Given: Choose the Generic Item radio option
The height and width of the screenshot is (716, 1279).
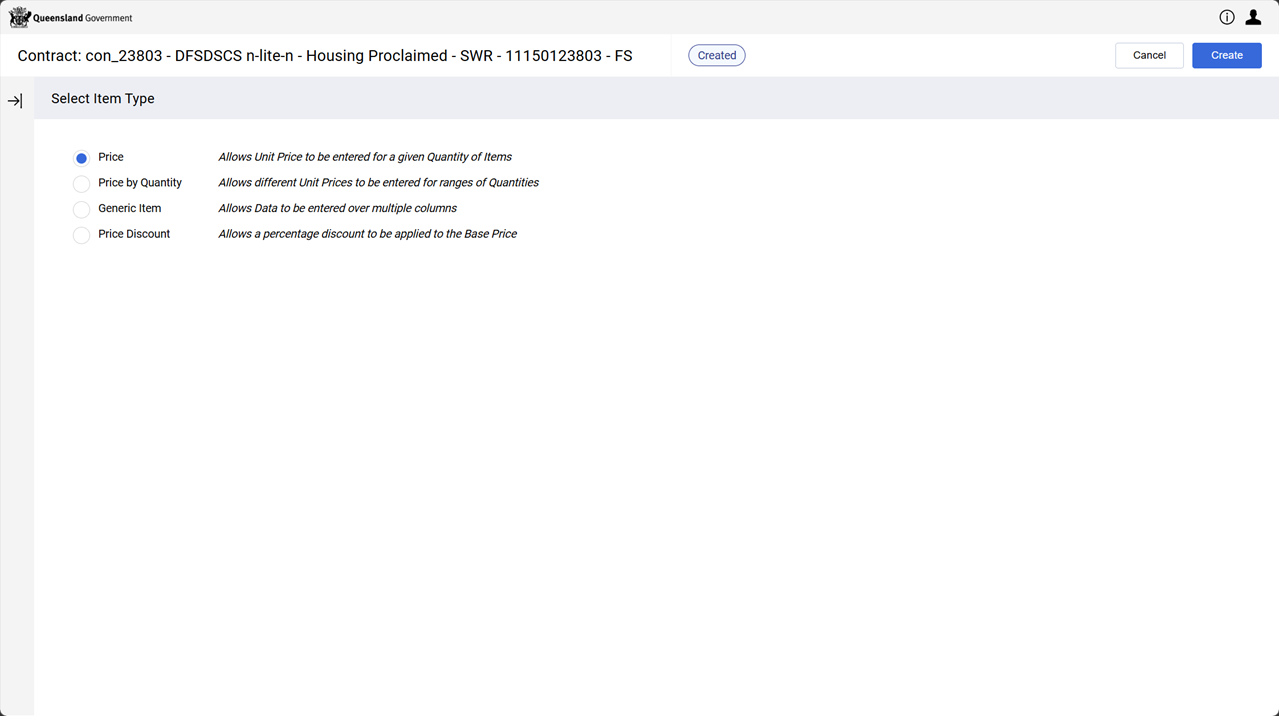Looking at the screenshot, I should [x=82, y=210].
